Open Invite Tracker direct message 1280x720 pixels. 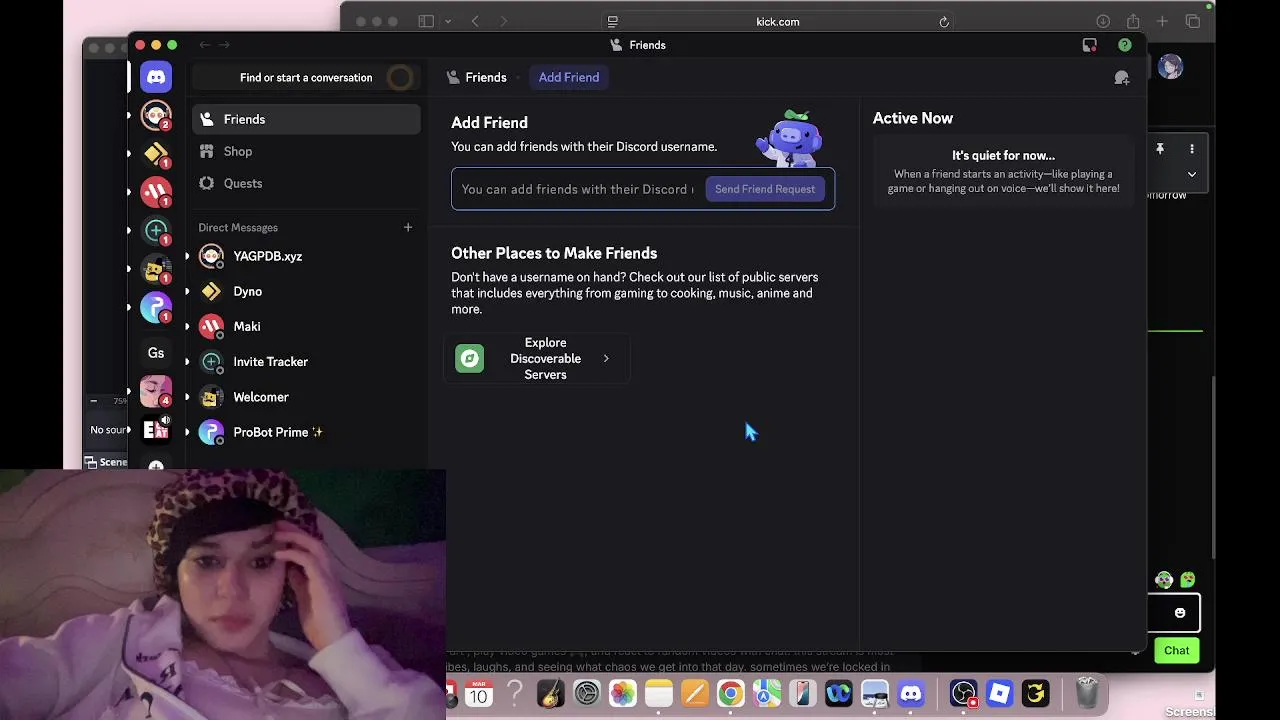pos(306,361)
